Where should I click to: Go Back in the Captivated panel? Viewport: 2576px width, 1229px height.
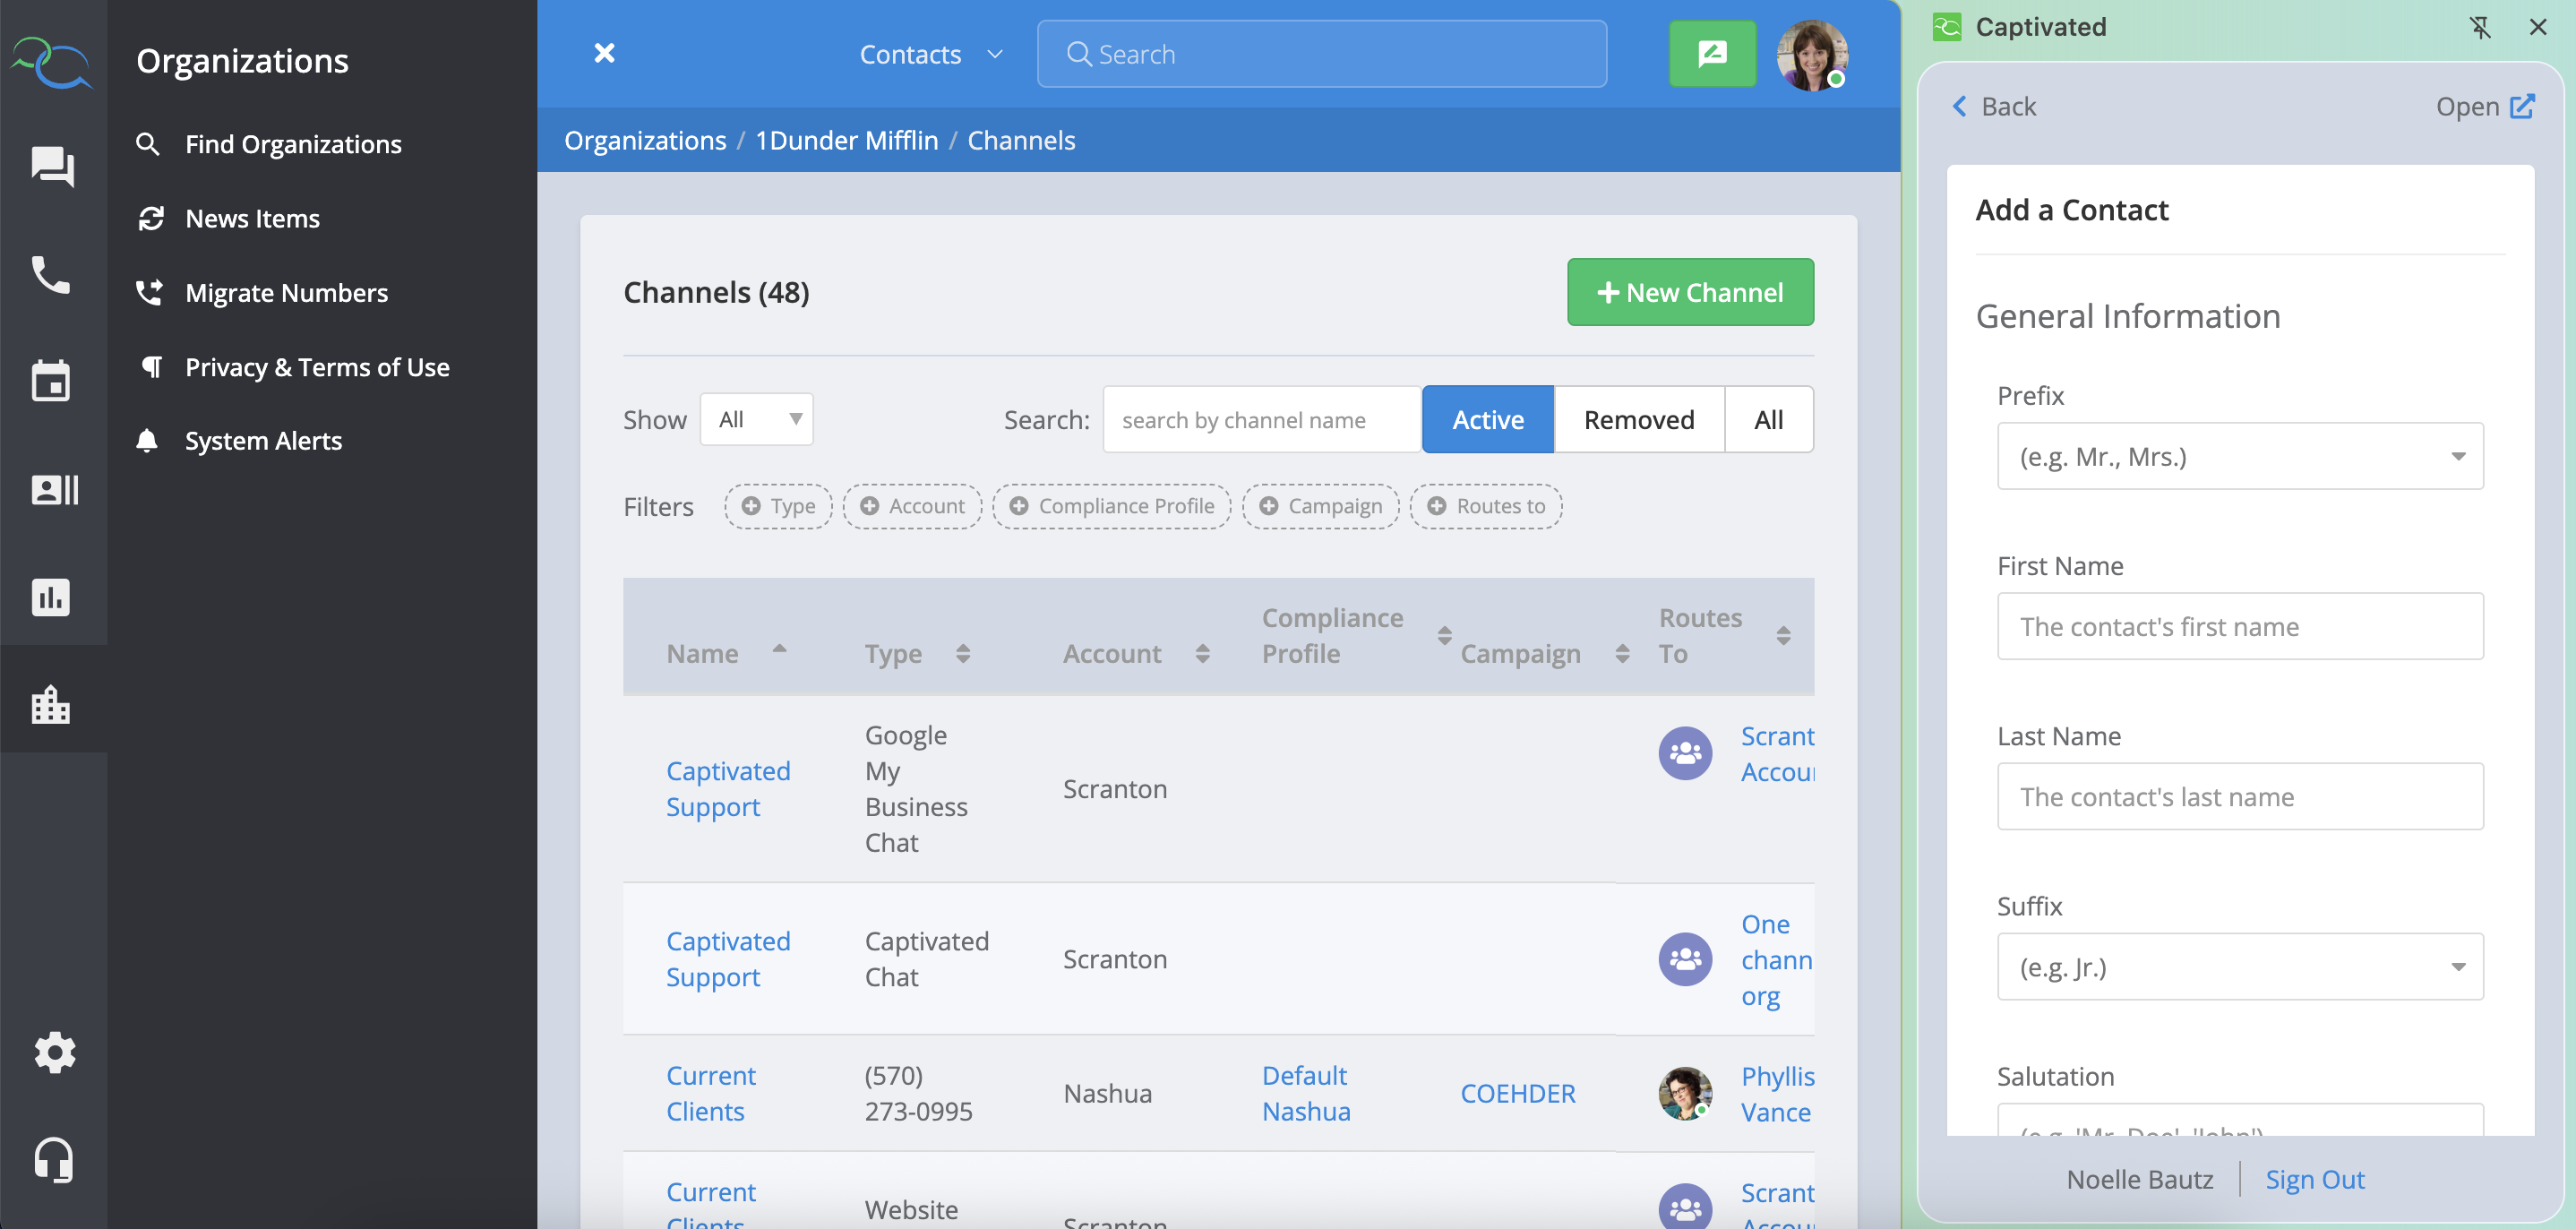tap(1993, 106)
